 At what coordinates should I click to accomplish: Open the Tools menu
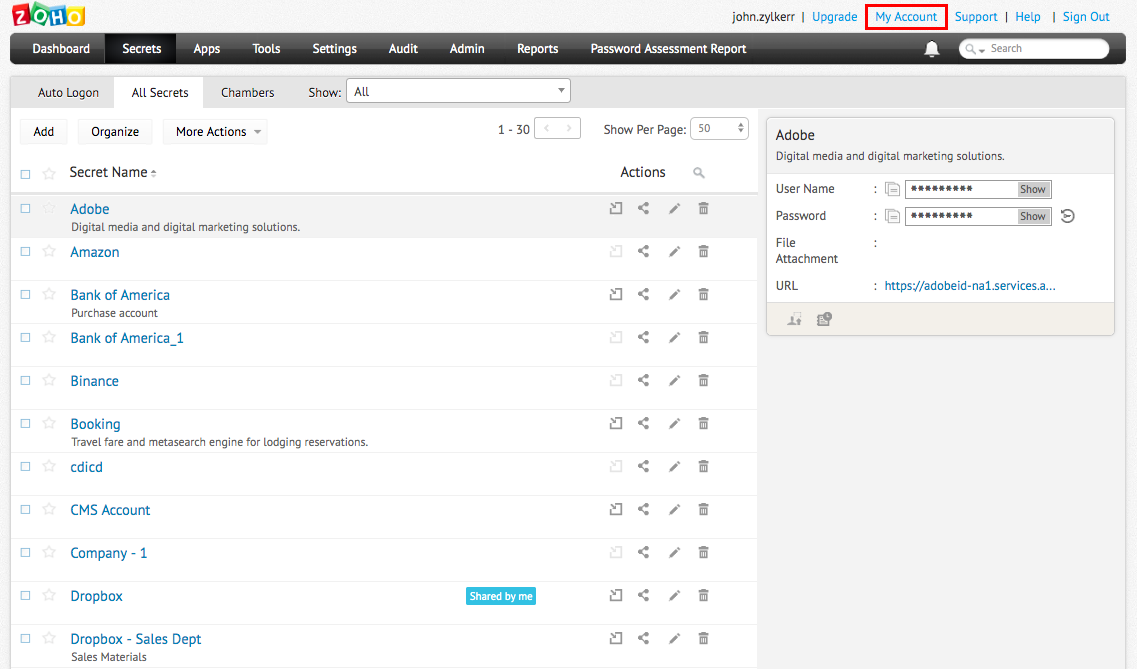(x=266, y=49)
